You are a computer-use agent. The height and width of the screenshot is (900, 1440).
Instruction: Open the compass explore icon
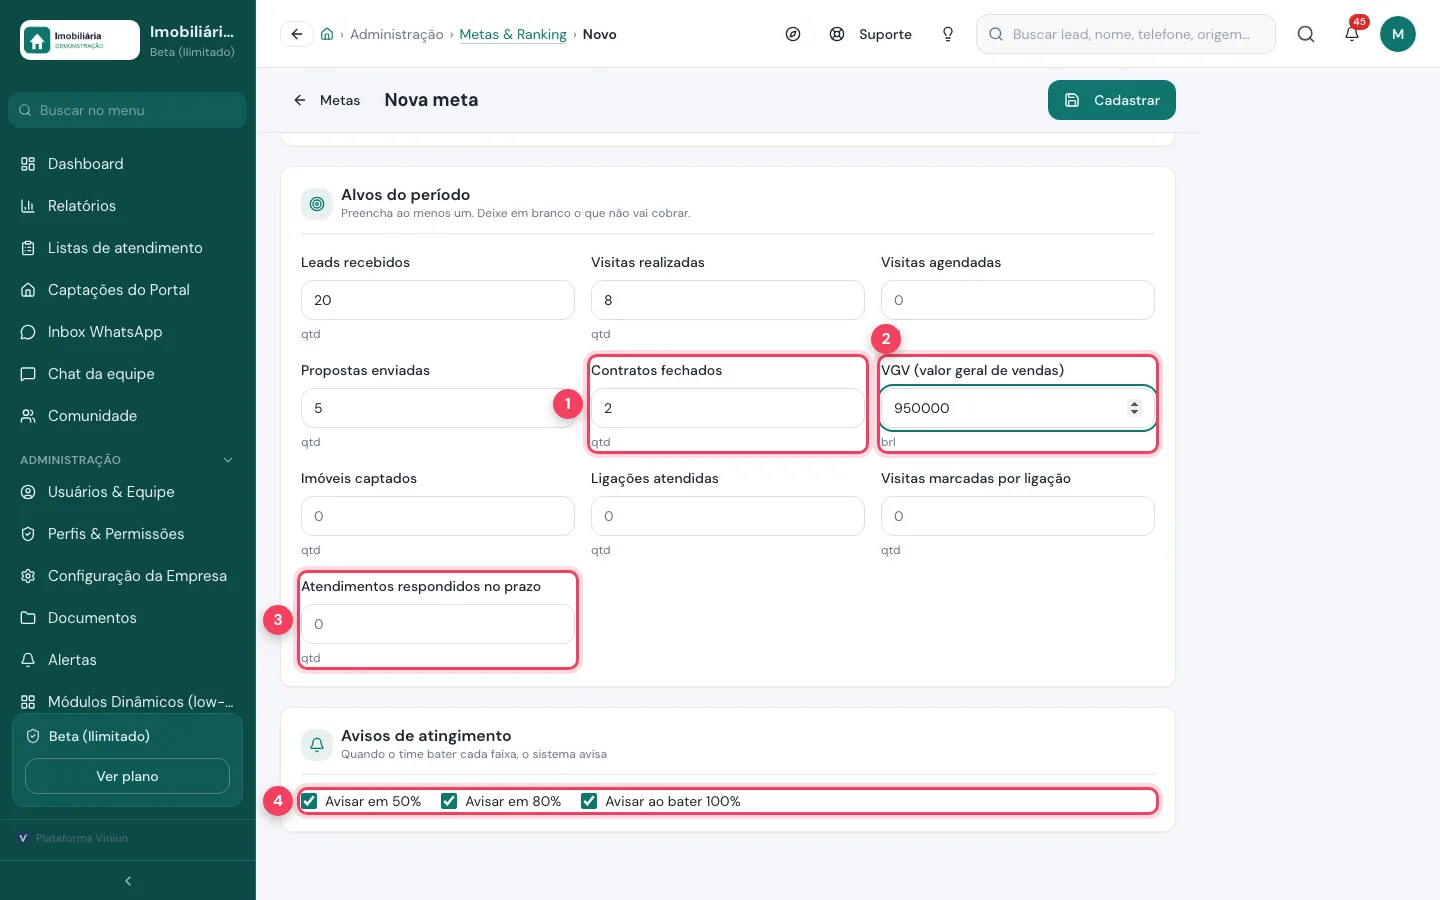[793, 34]
